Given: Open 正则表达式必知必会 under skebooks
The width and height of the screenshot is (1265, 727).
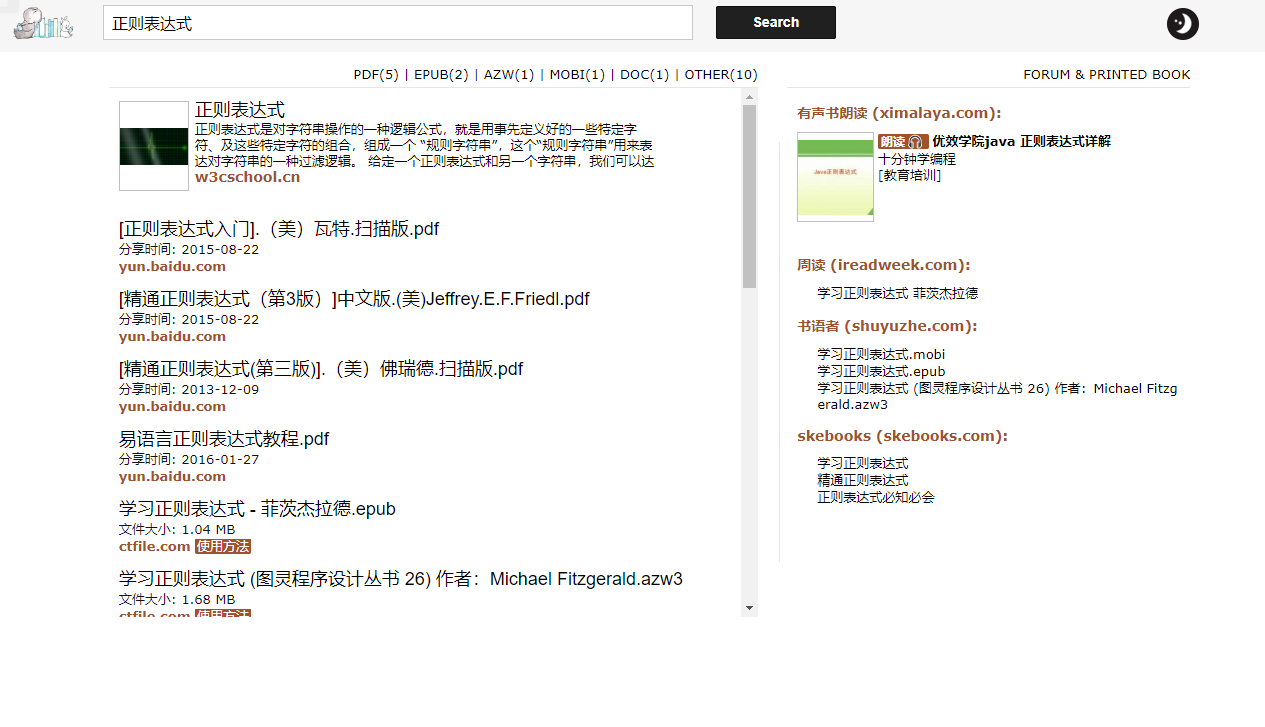Looking at the screenshot, I should [876, 497].
